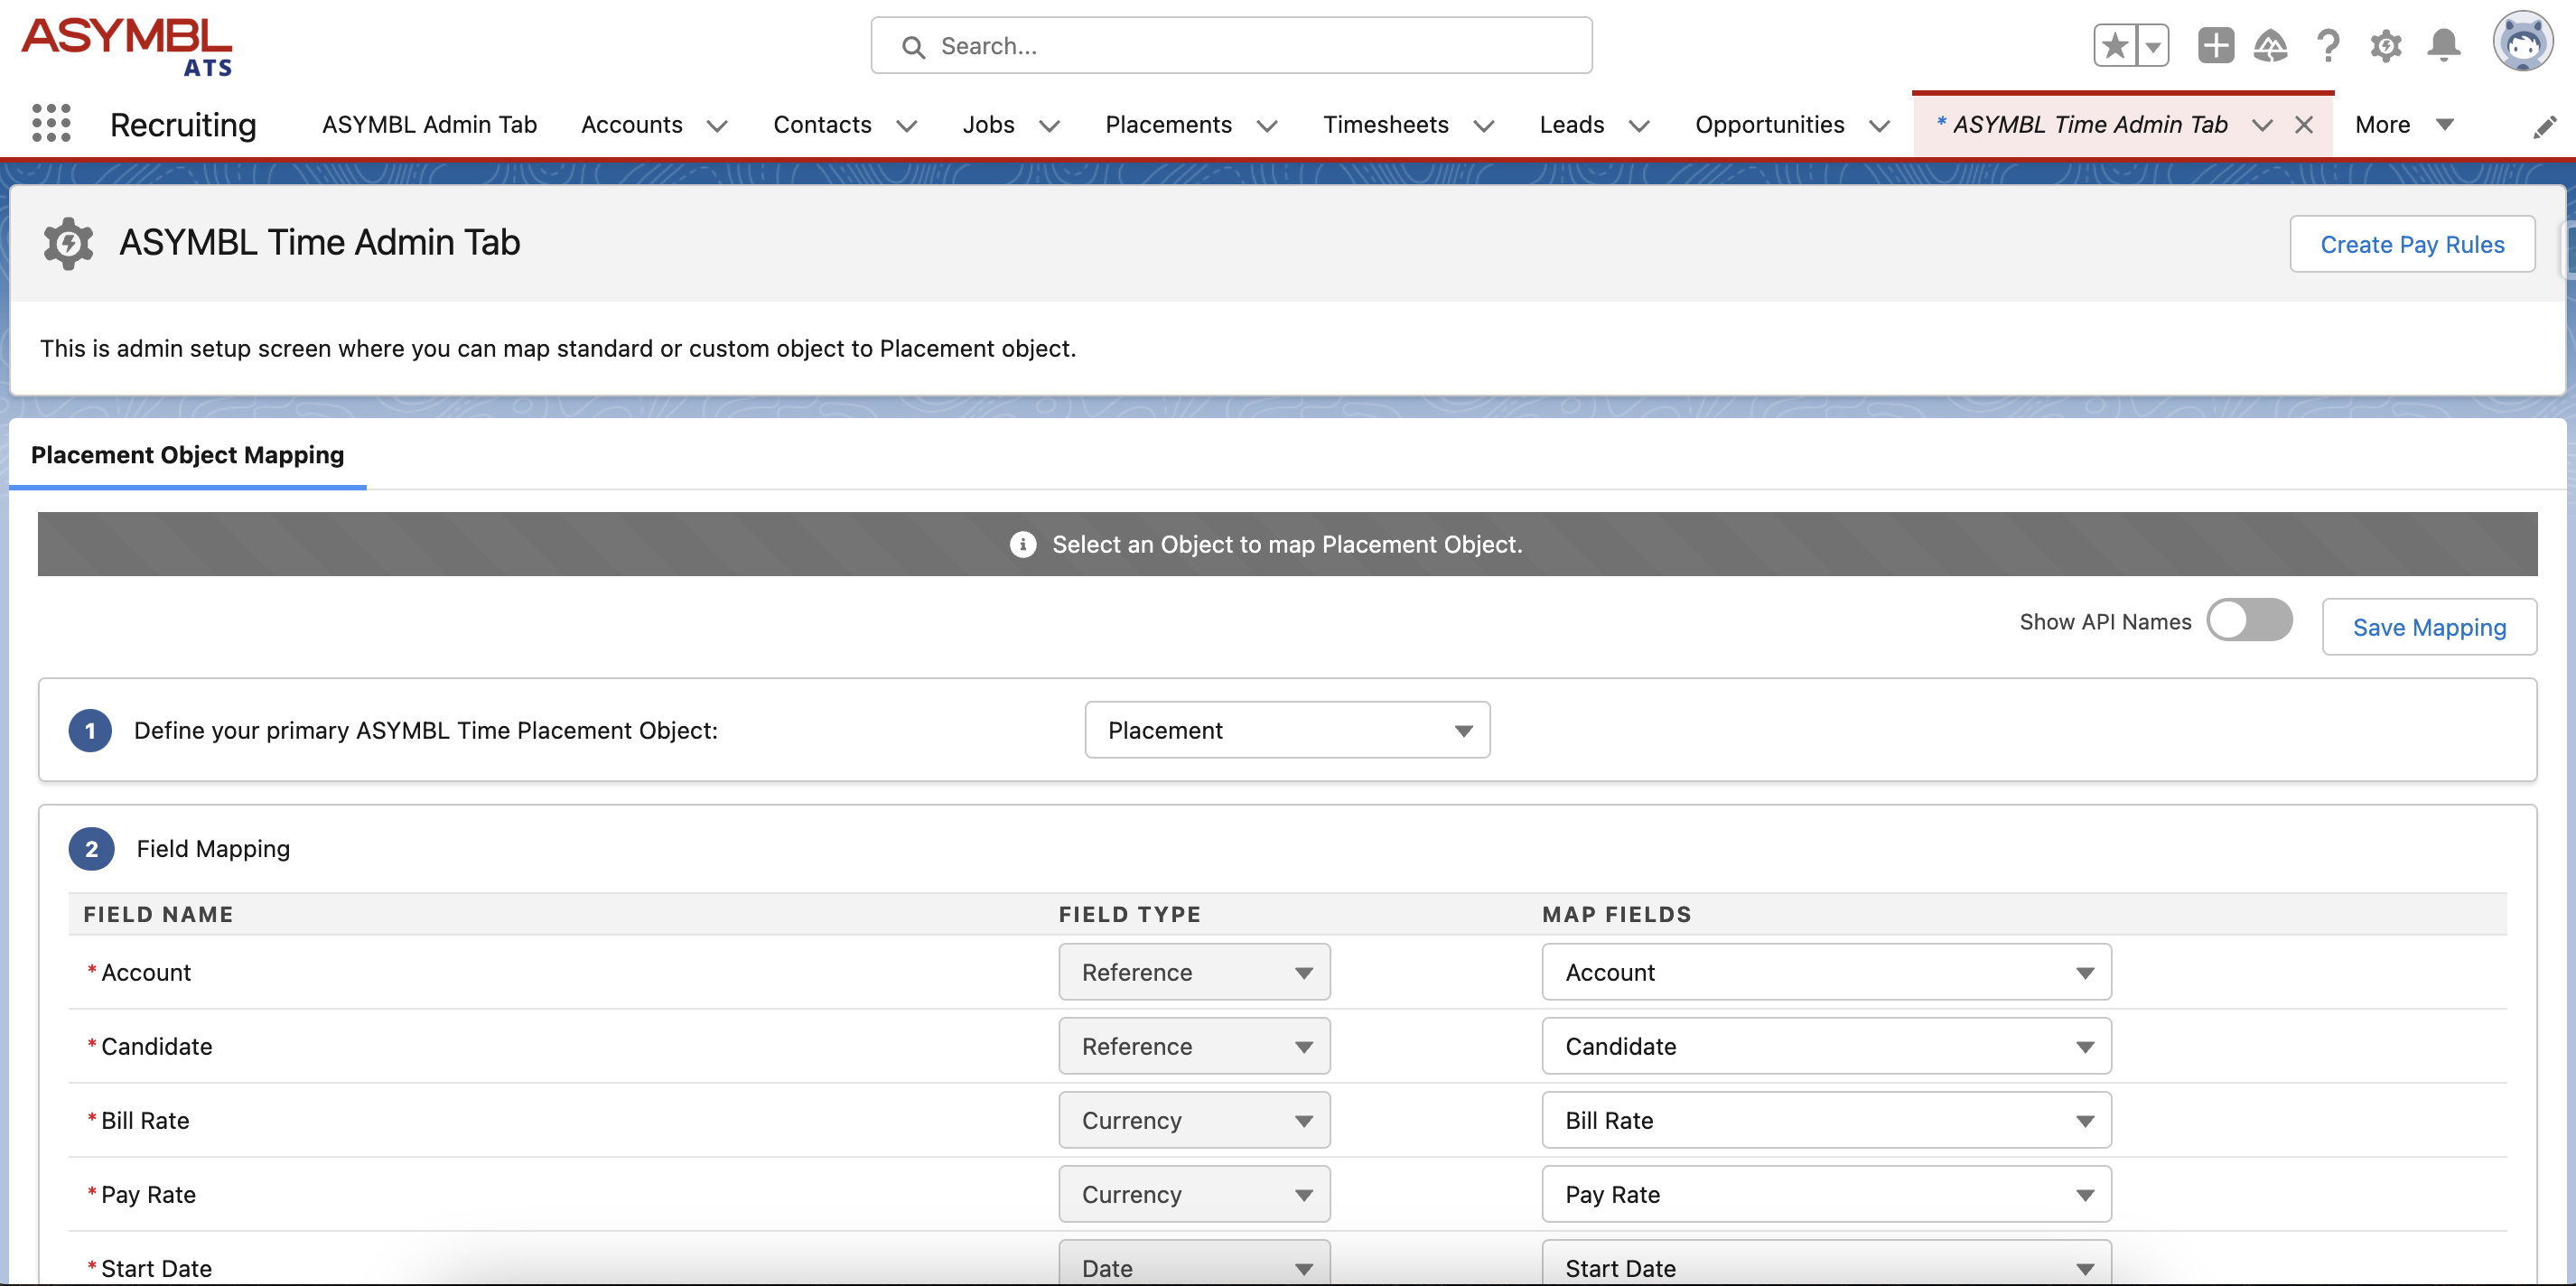Viewport: 2576px width, 1286px height.
Task: Click the ASYMBL Time Admin Tab
Action: point(2085,123)
